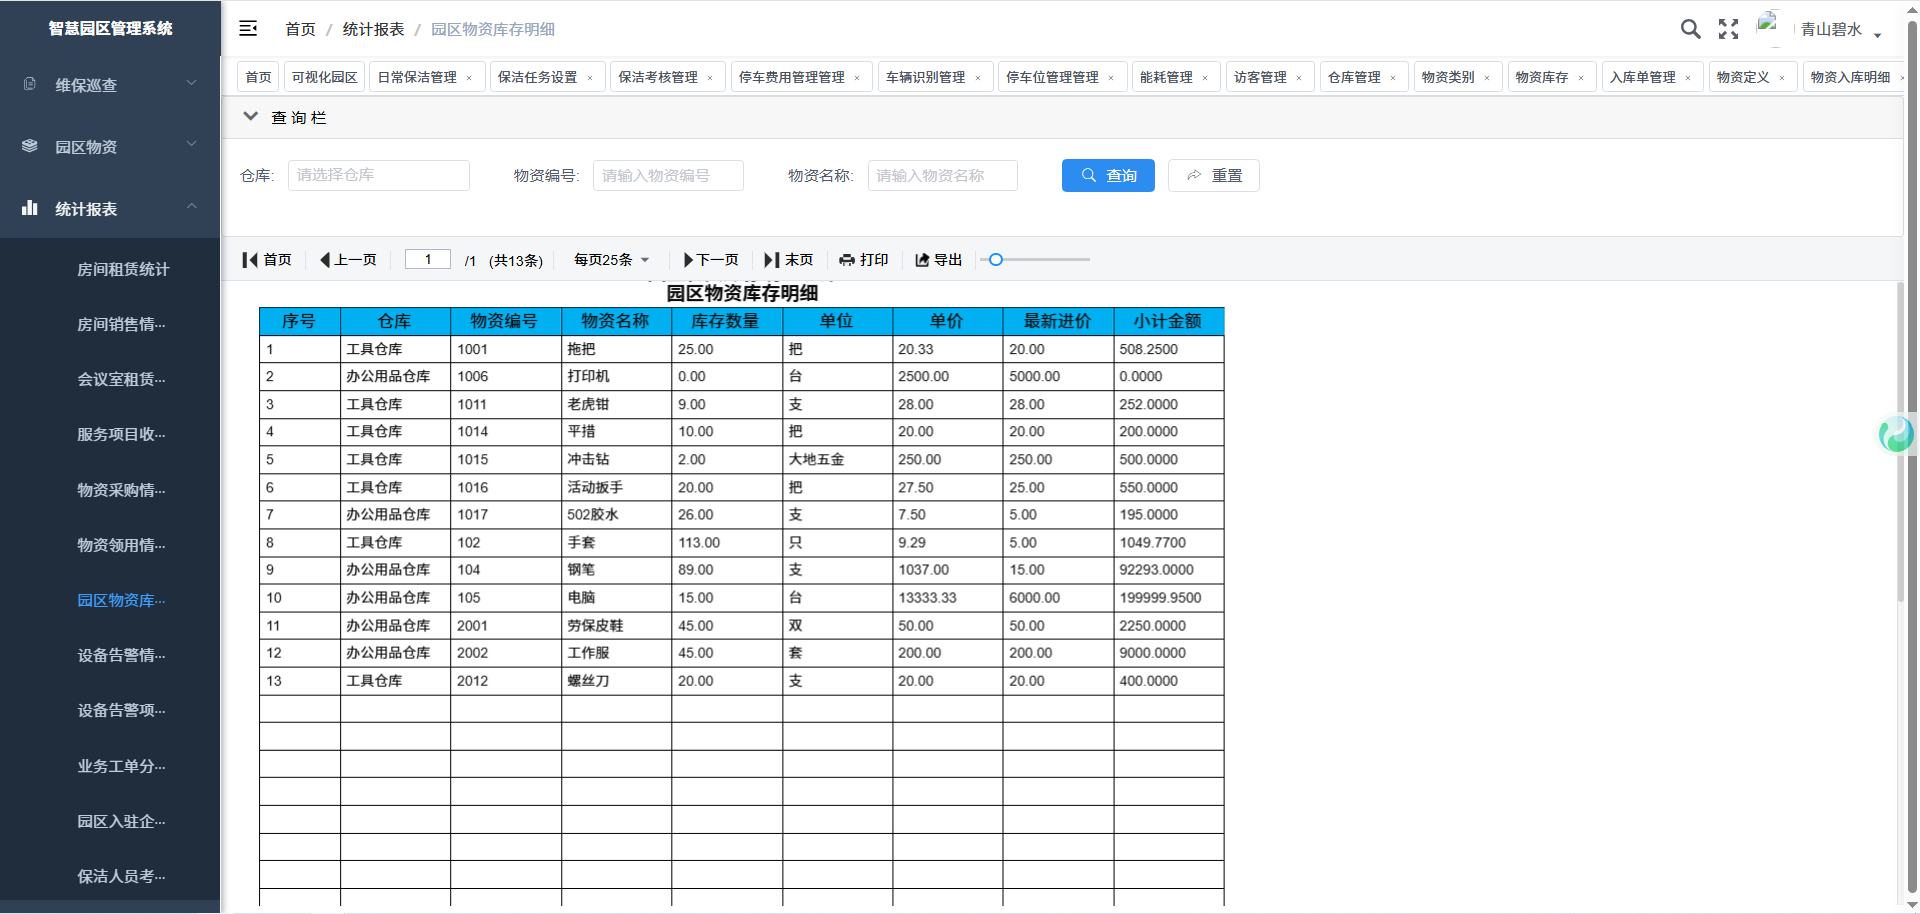Open the search magnifier icon
Screen dimensions: 1920x914
(1690, 29)
